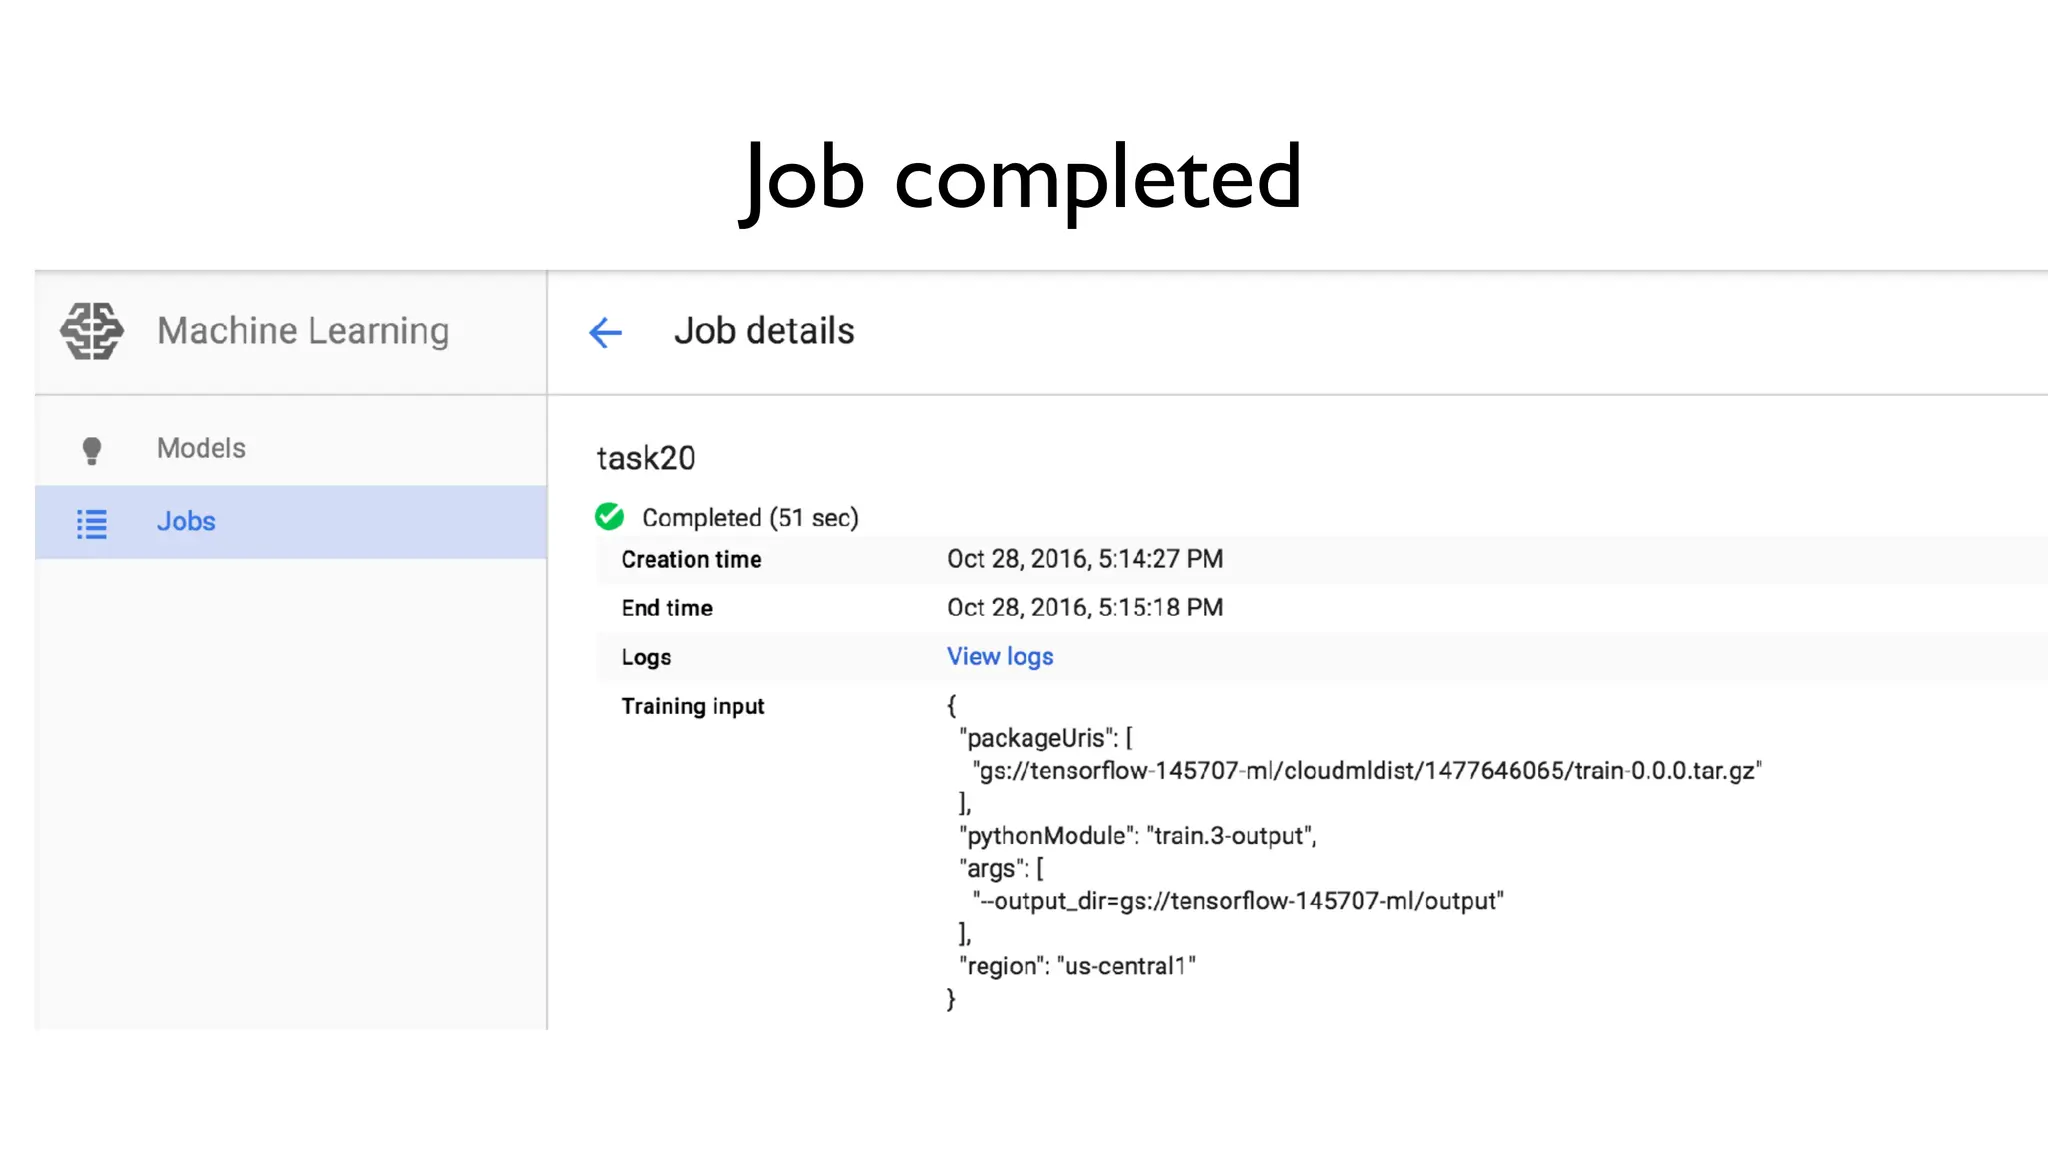
Task: Click the Training input label
Action: 693,706
